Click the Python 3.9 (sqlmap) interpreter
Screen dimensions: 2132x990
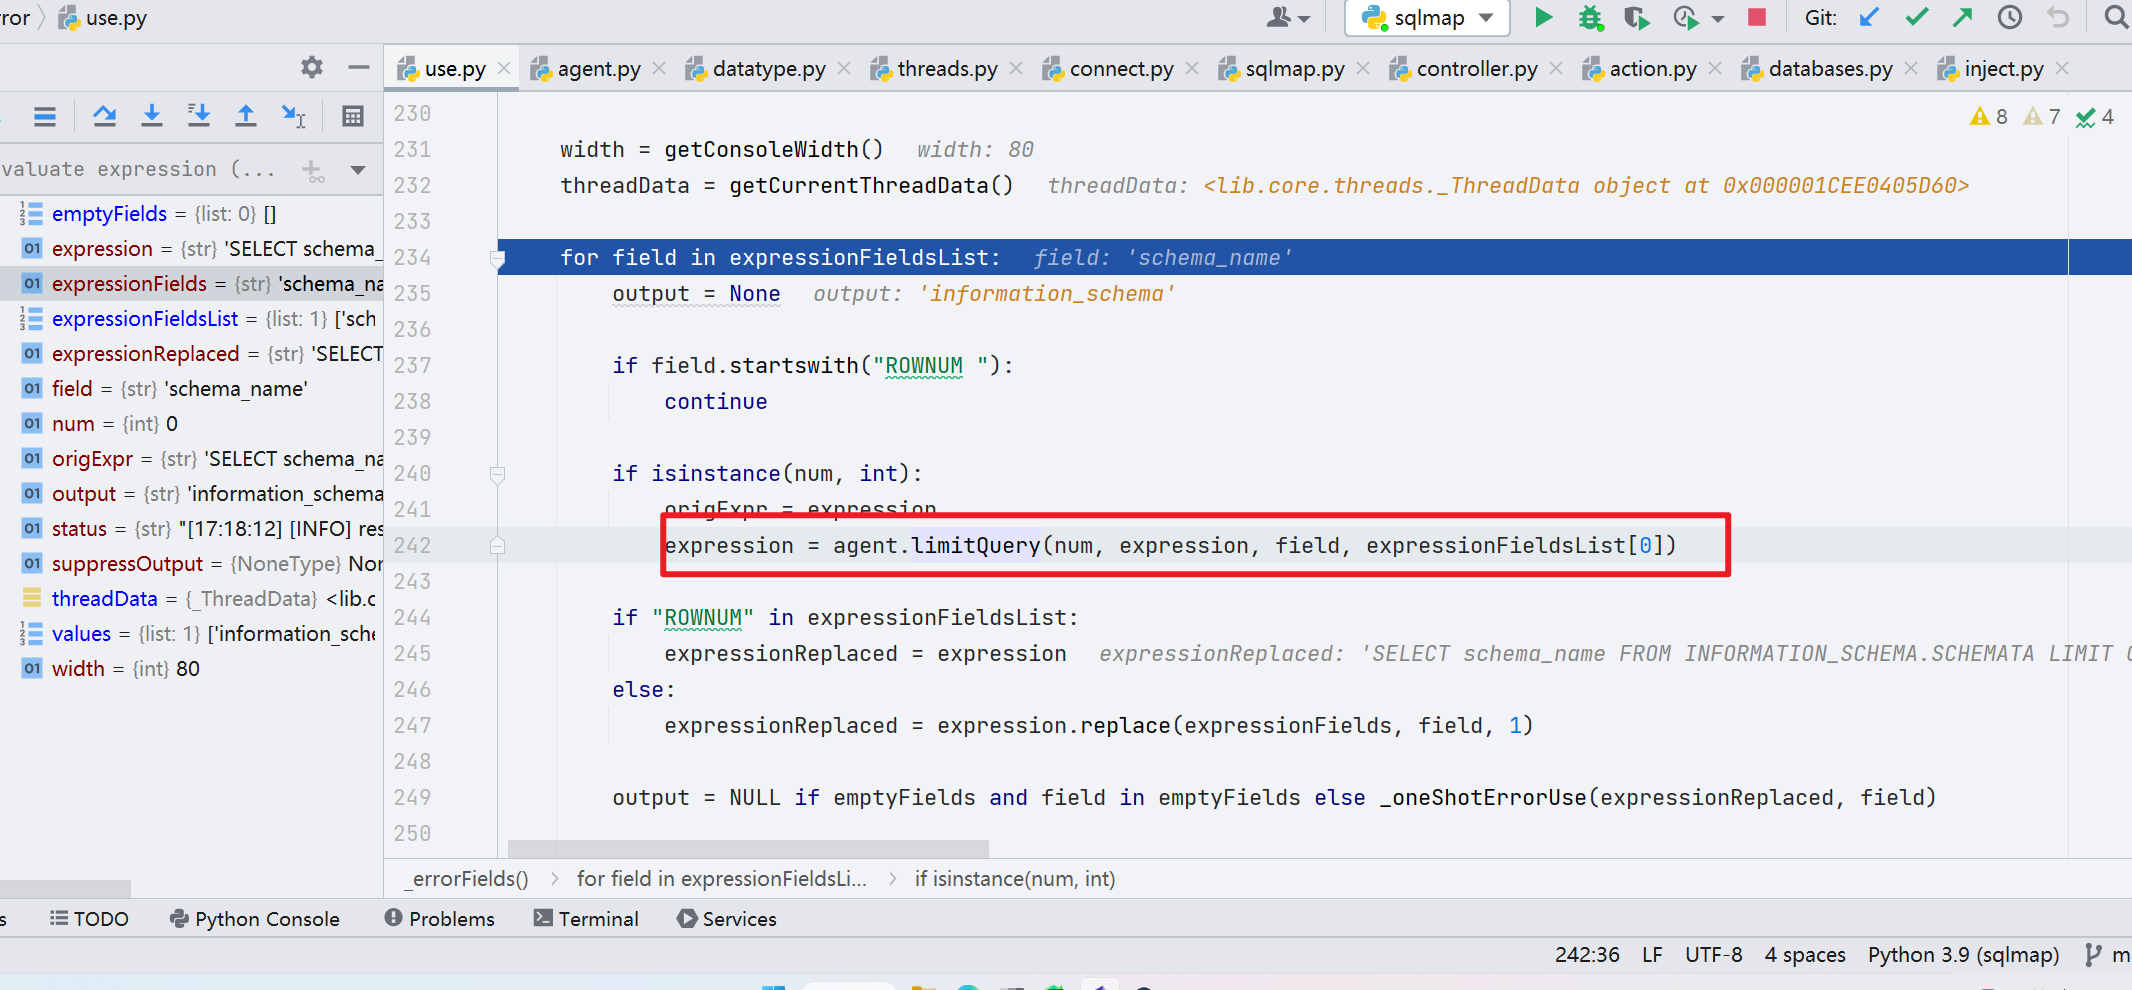(x=1963, y=955)
